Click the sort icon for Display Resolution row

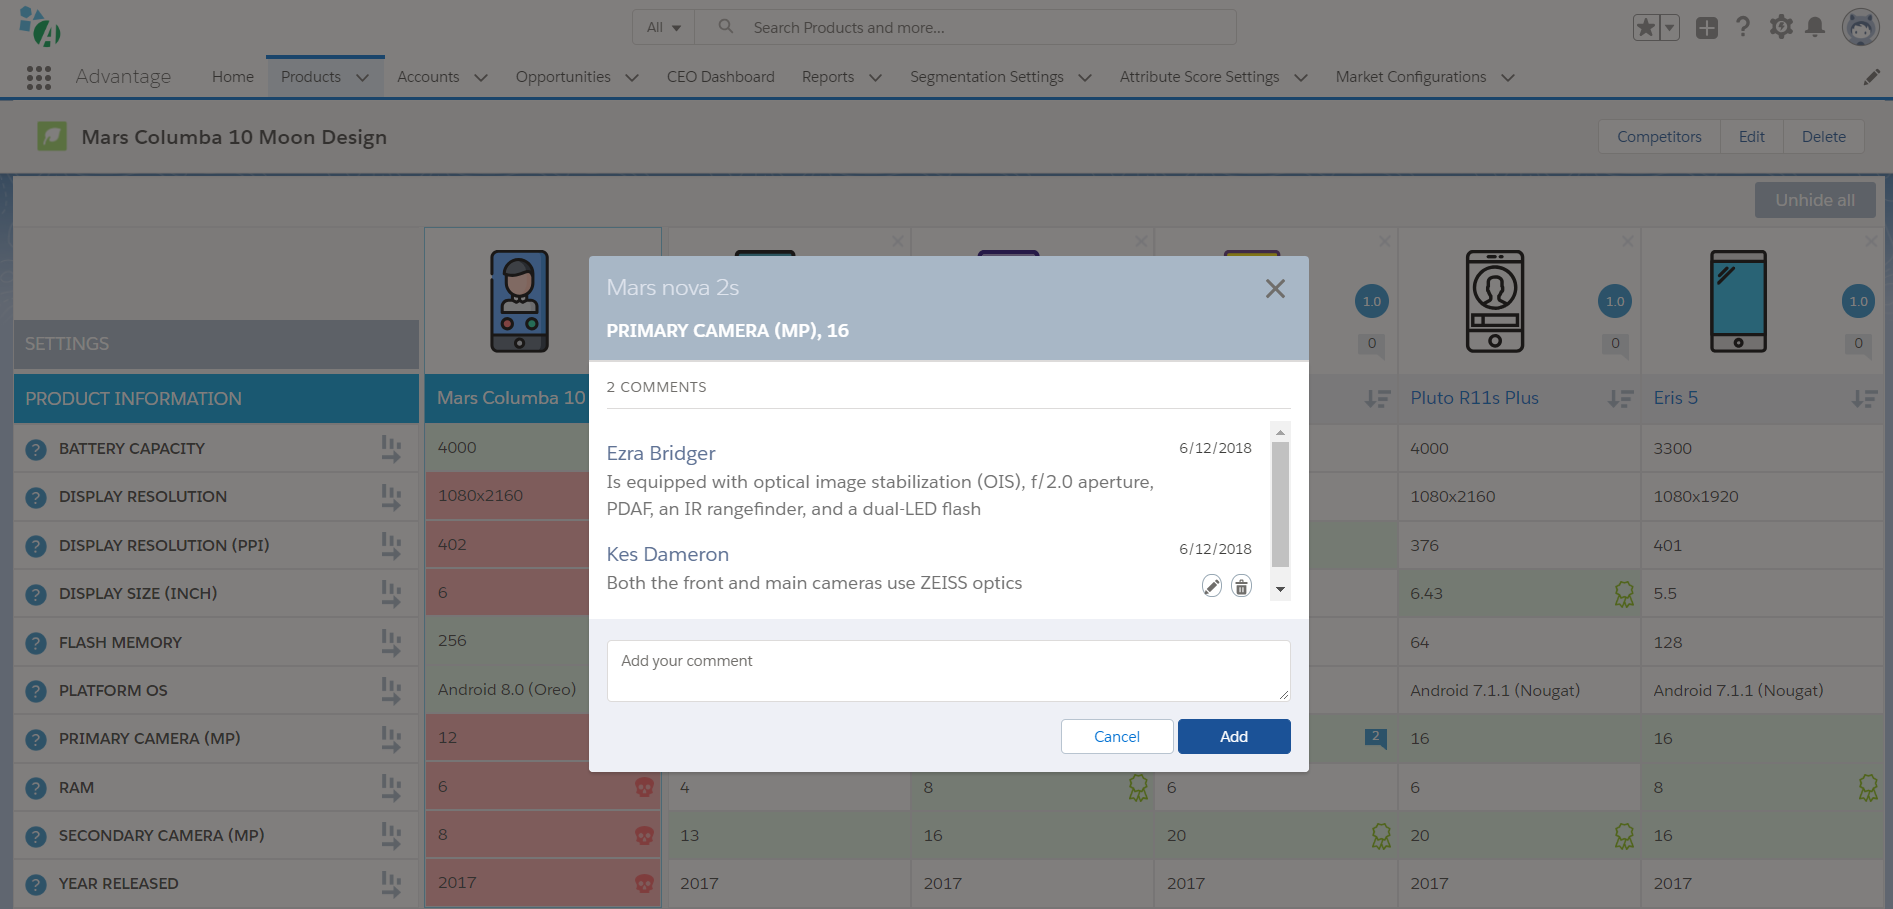(x=391, y=497)
